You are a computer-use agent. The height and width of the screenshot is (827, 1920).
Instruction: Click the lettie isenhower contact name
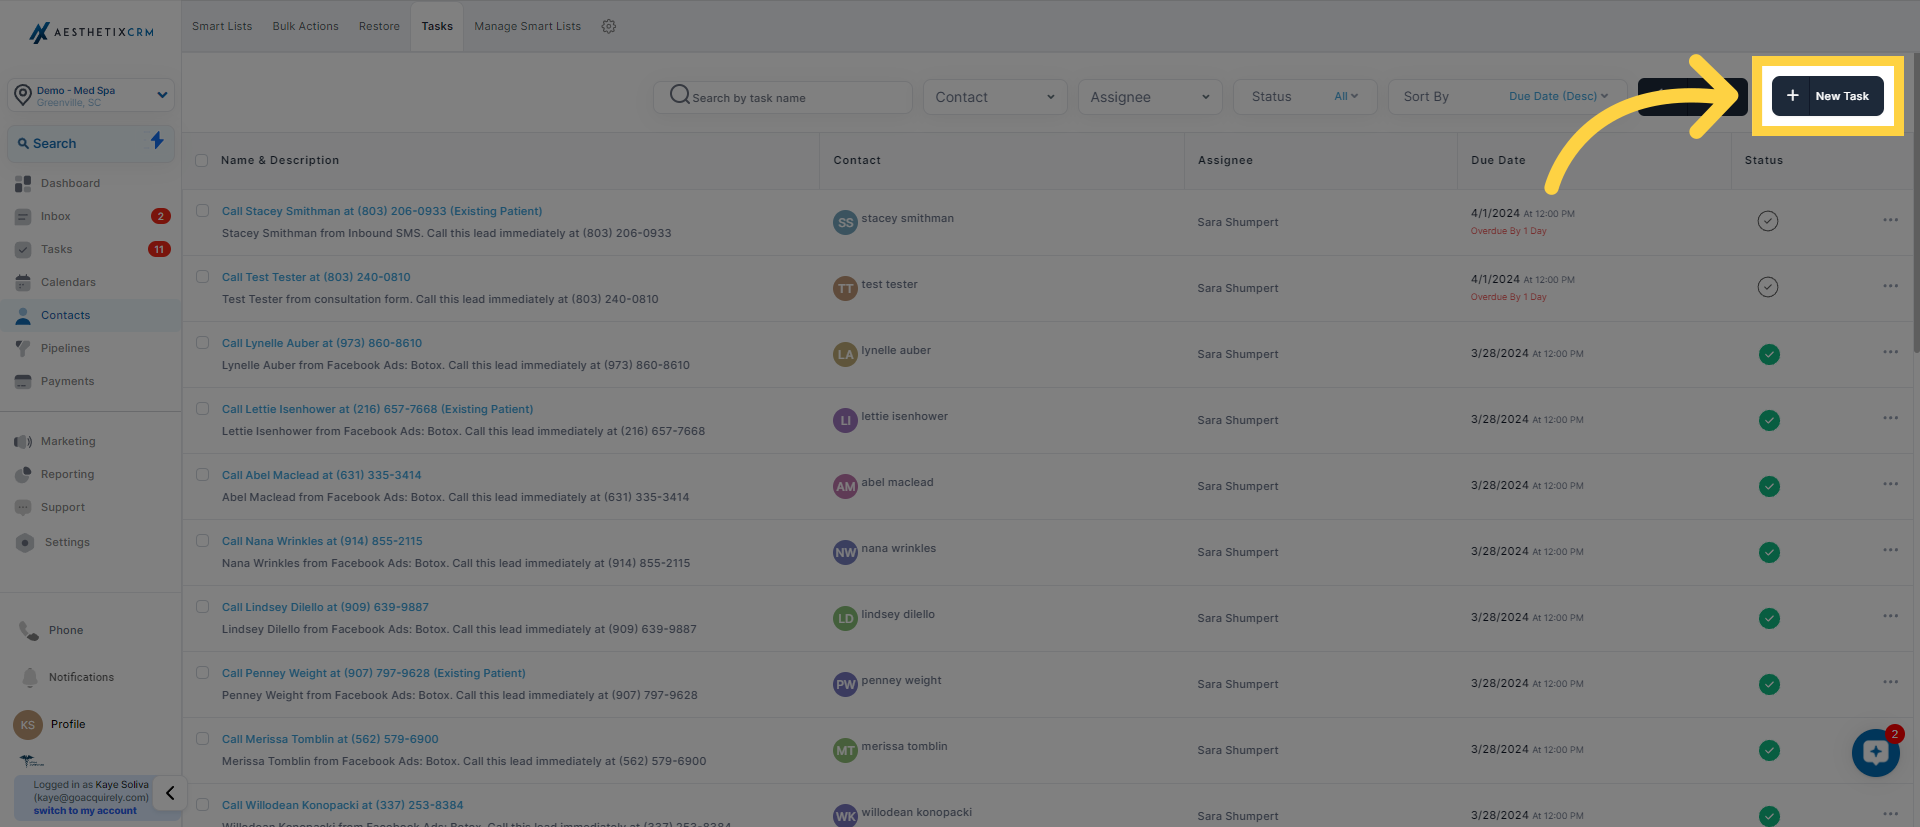[904, 416]
